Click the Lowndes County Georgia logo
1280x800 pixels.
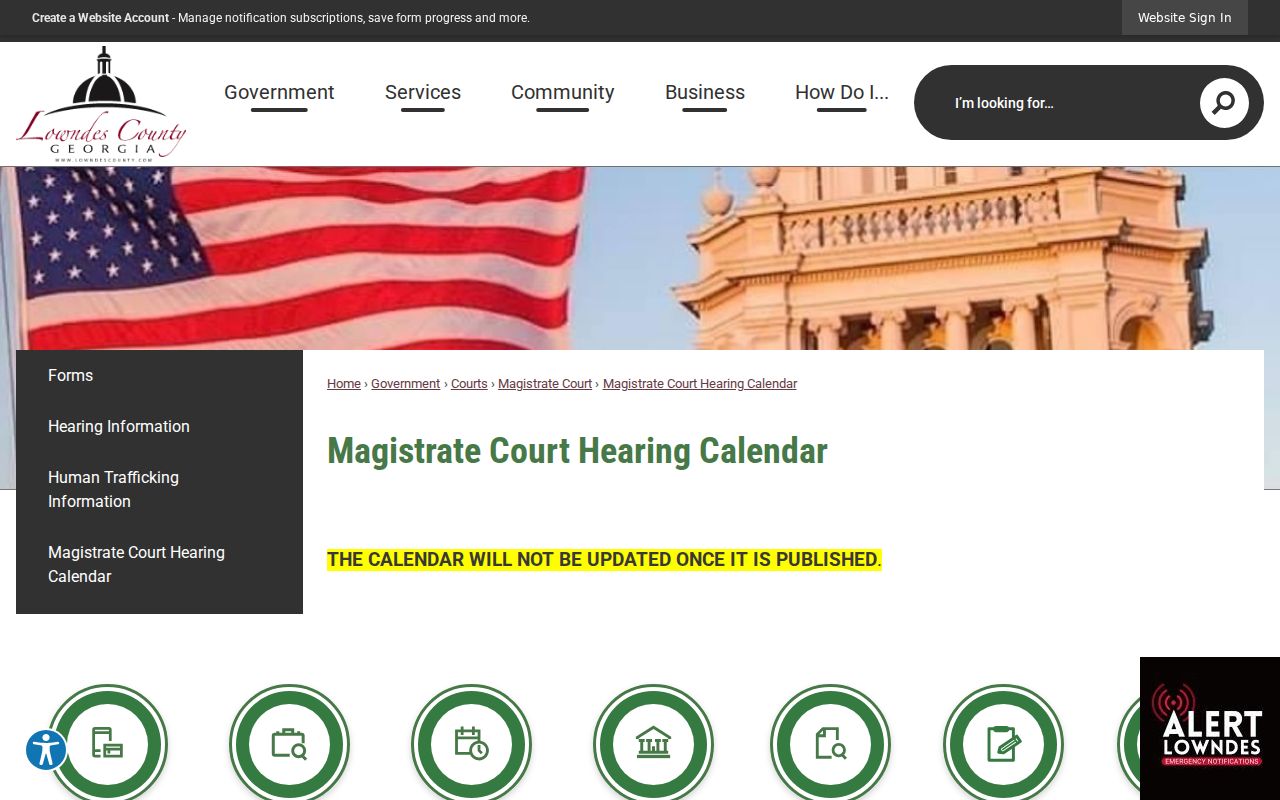click(101, 104)
